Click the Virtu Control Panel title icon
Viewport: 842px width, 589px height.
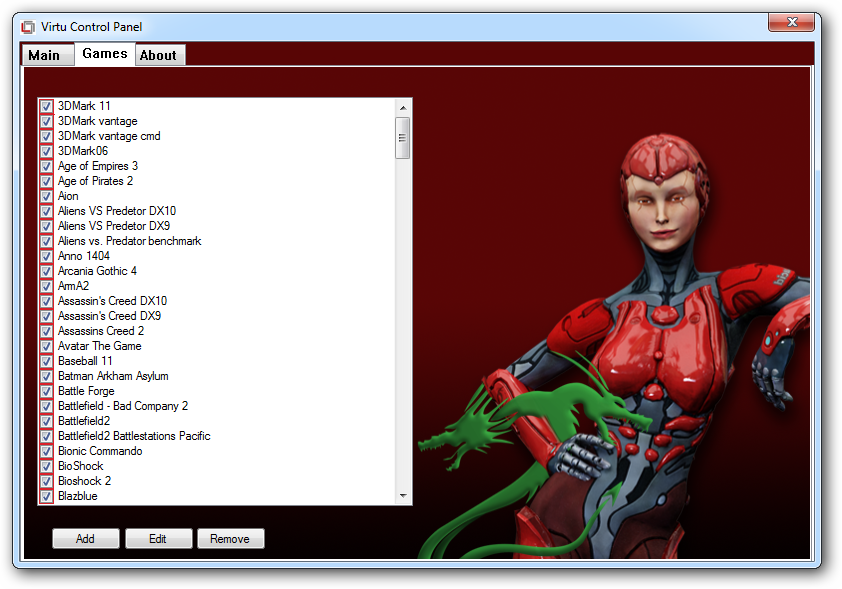click(x=28, y=27)
